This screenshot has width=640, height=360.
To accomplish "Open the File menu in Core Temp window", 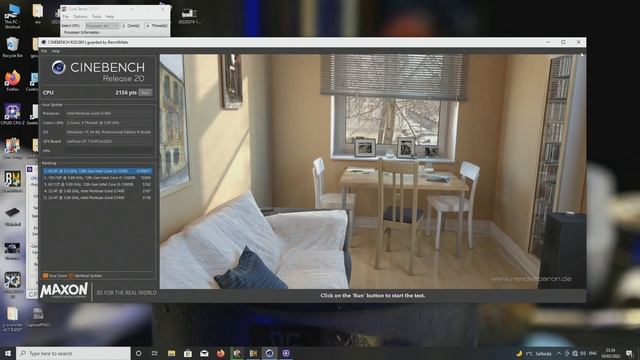I will 66,17.
